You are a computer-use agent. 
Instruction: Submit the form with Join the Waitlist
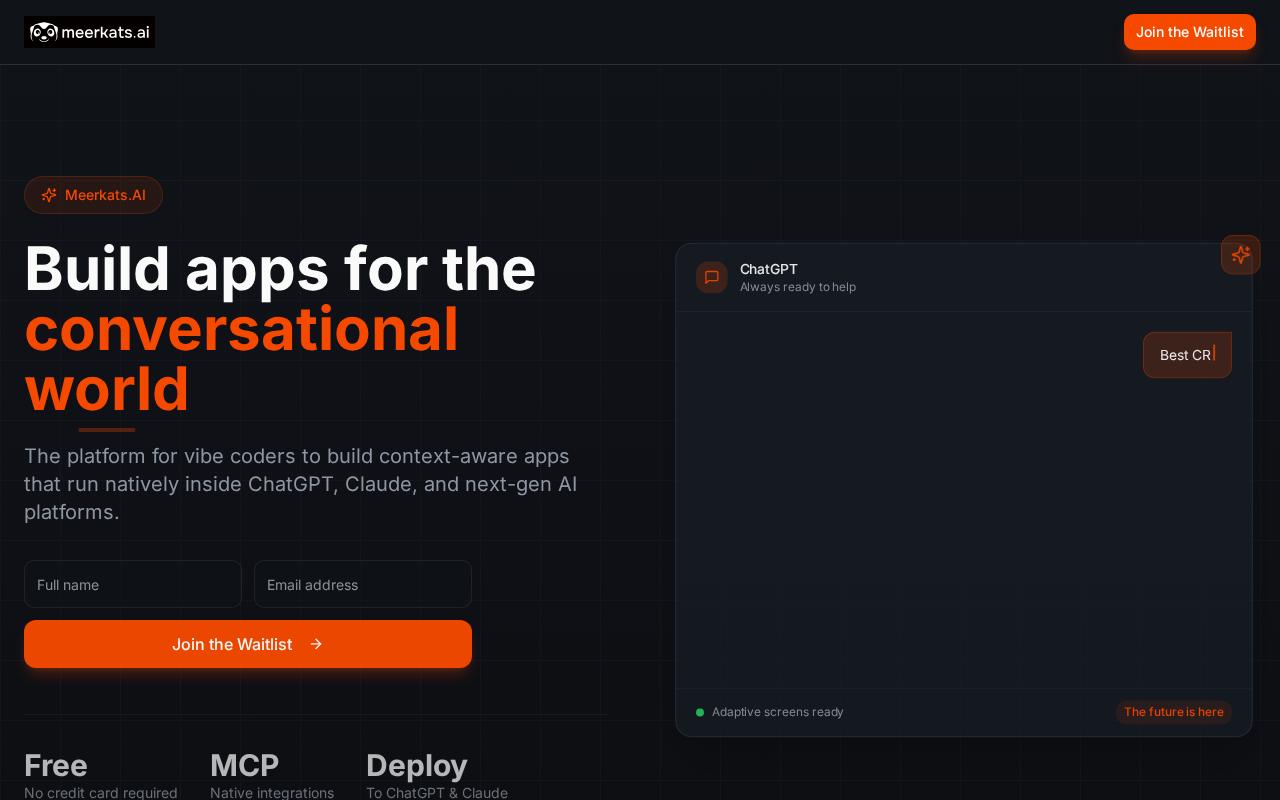point(248,644)
